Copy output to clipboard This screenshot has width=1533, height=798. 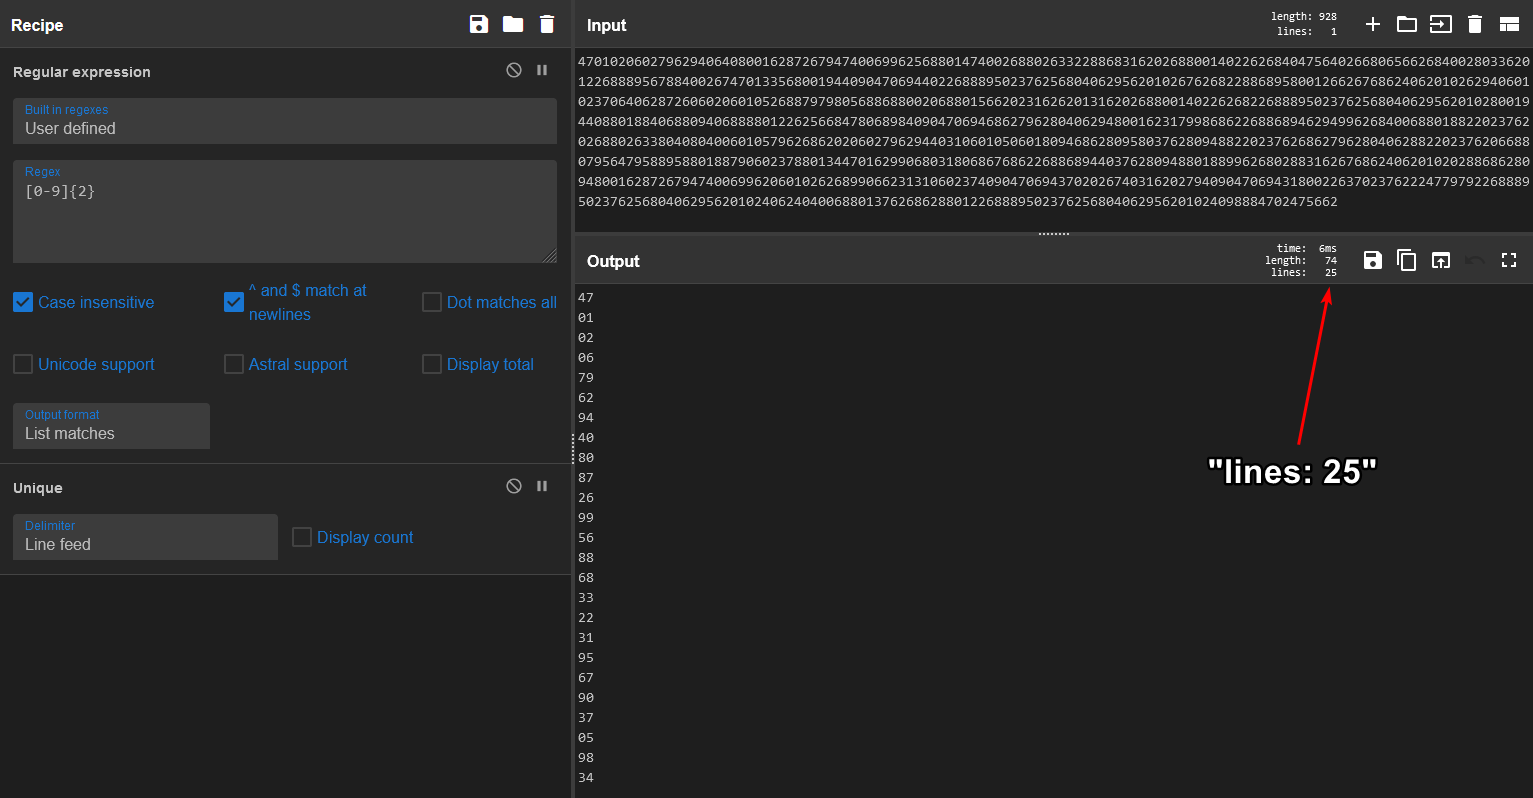click(x=1406, y=260)
